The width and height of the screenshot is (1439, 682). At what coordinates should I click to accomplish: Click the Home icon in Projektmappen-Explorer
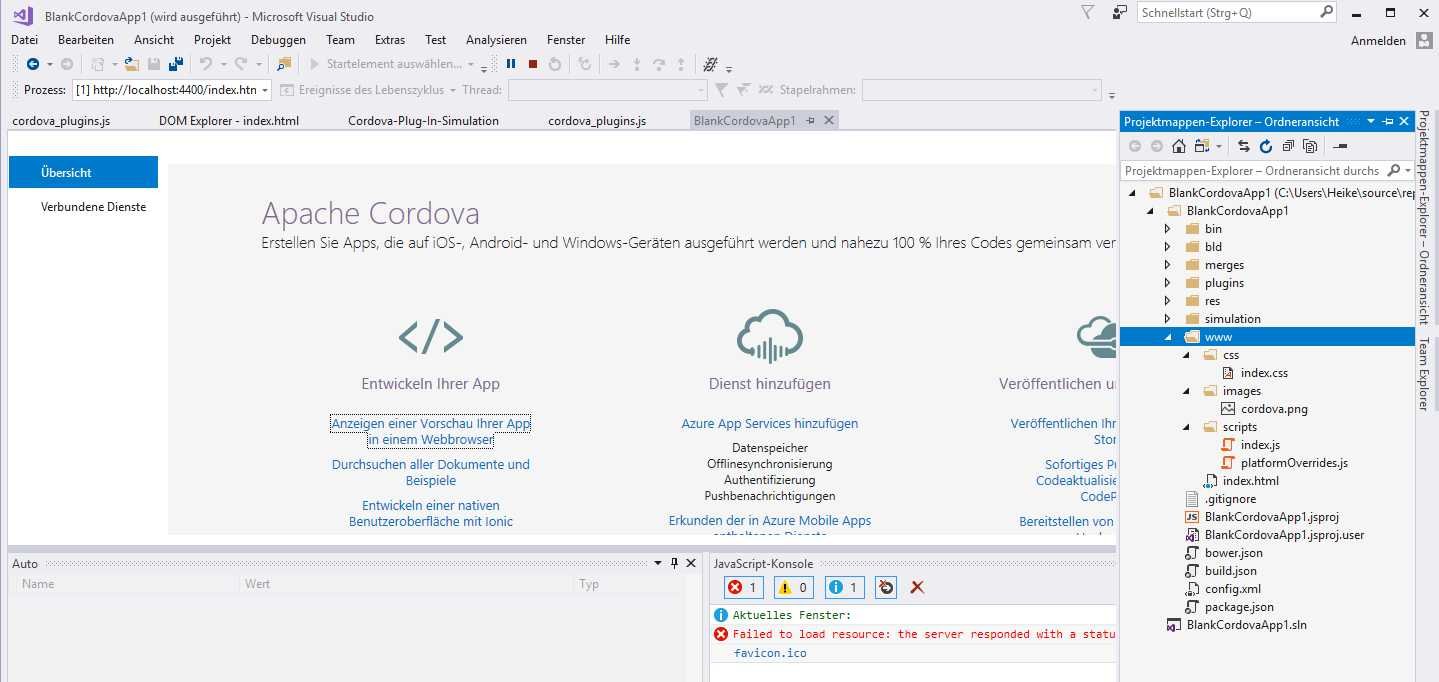pos(1179,146)
